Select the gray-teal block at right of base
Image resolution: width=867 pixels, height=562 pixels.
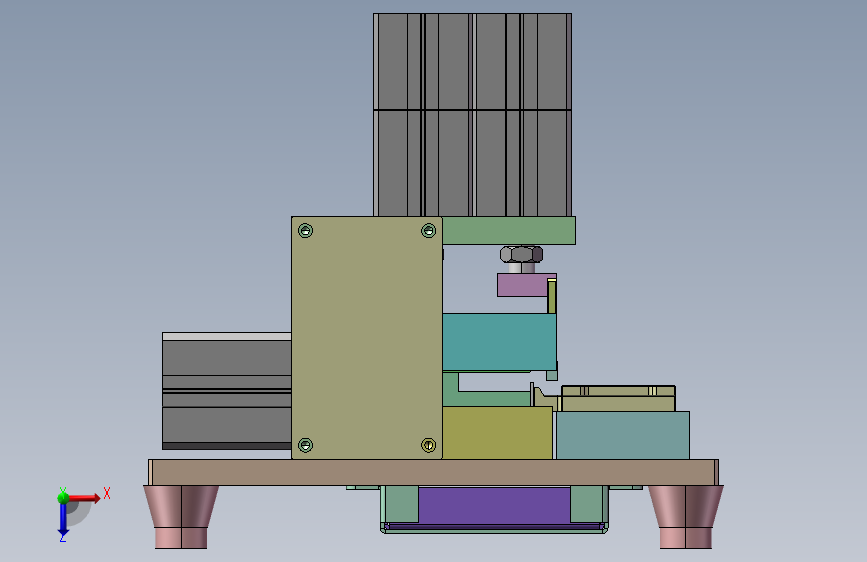click(x=623, y=435)
